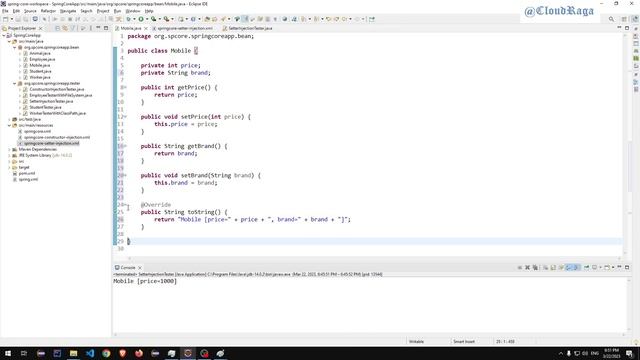Collapse the src/main/resources folder

9,125
